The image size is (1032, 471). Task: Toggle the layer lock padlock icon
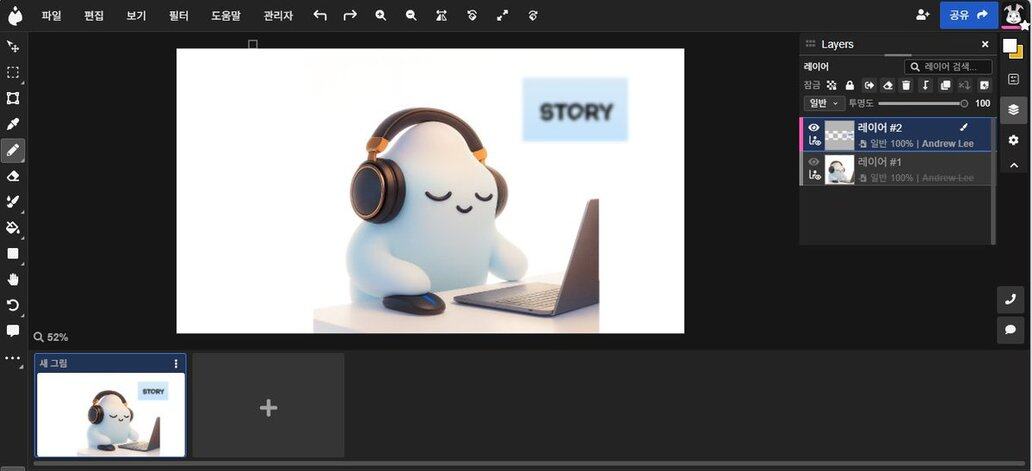coord(849,85)
